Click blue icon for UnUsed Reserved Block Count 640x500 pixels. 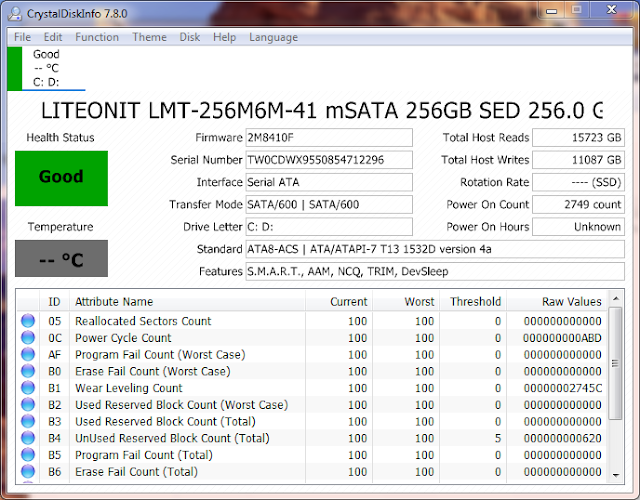[x=28, y=438]
